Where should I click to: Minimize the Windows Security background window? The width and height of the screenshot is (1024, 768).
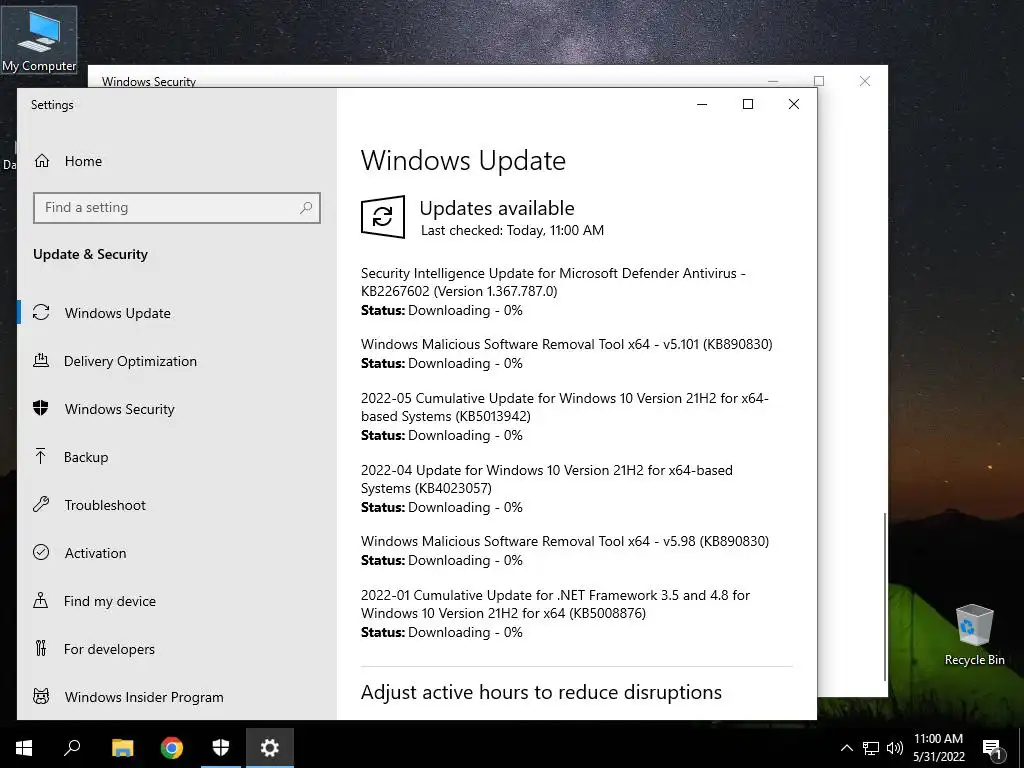[x=773, y=81]
